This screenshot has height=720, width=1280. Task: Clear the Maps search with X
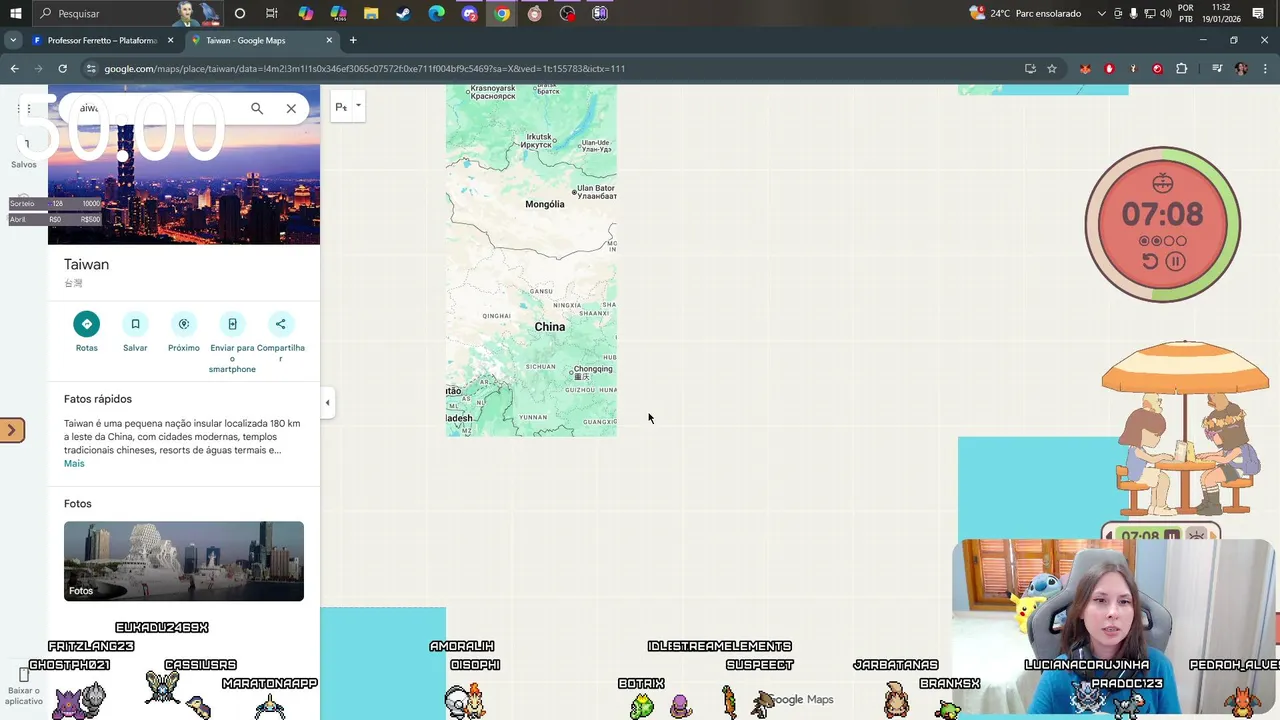pyautogui.click(x=291, y=108)
